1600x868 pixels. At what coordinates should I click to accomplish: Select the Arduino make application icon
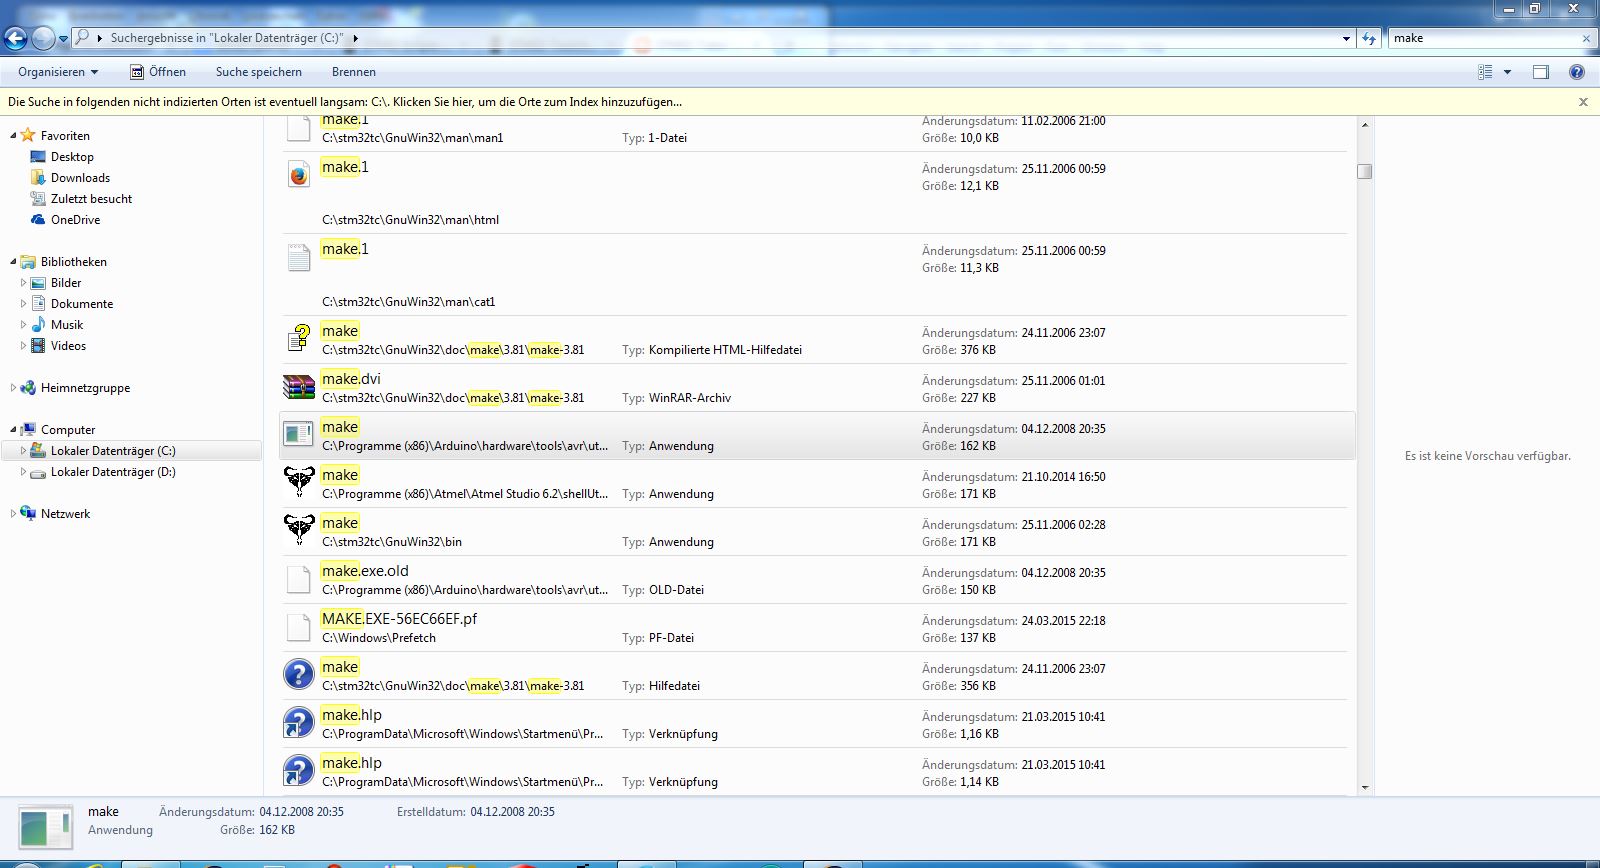(299, 436)
